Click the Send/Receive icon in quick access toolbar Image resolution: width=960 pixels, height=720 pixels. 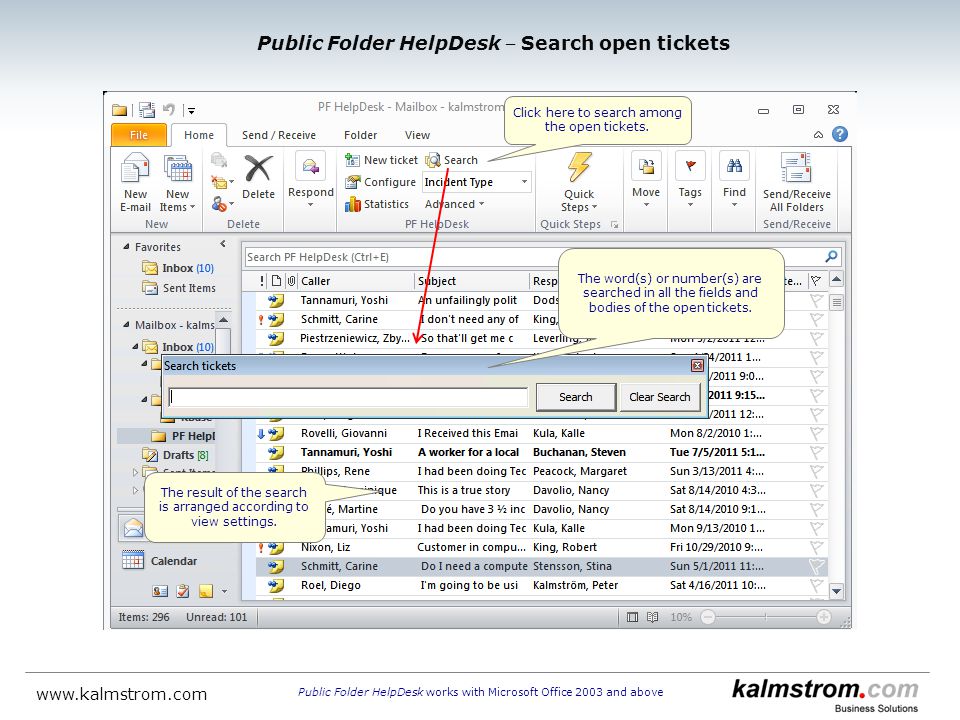147,110
